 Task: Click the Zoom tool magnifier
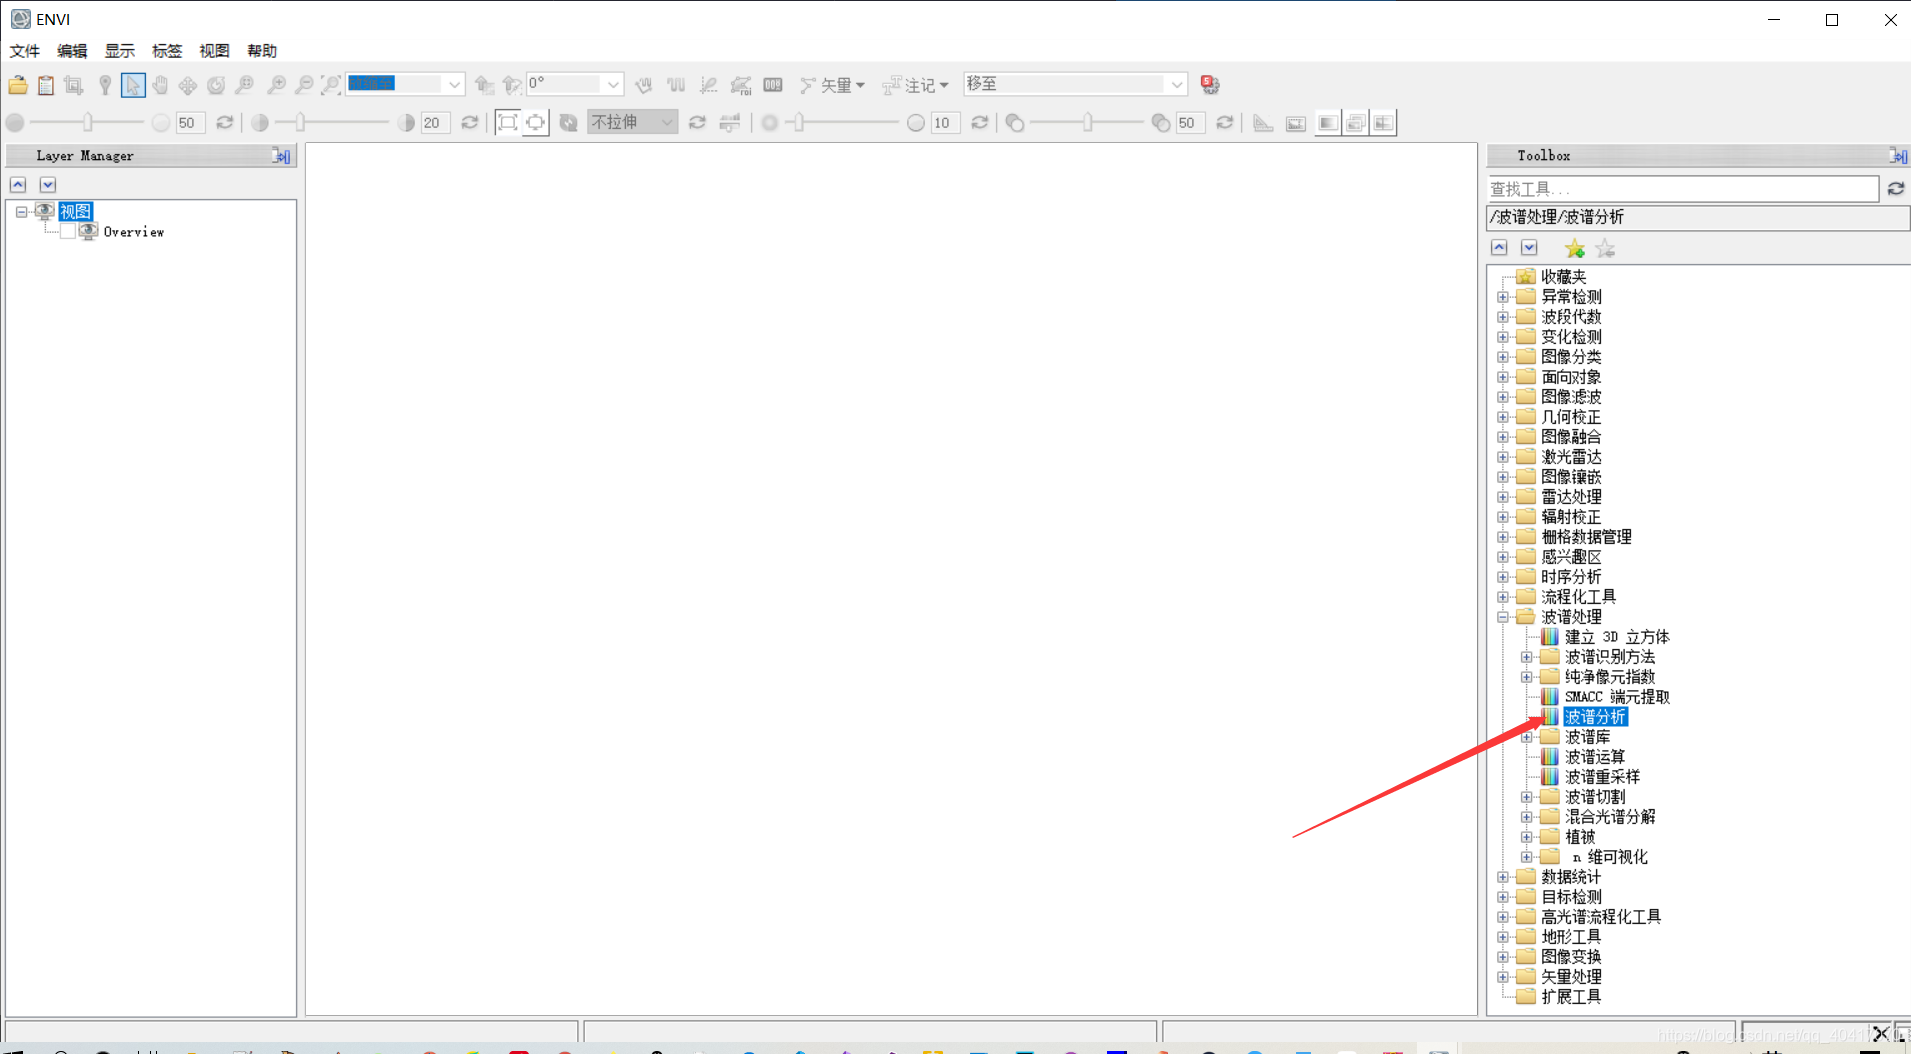[245, 85]
